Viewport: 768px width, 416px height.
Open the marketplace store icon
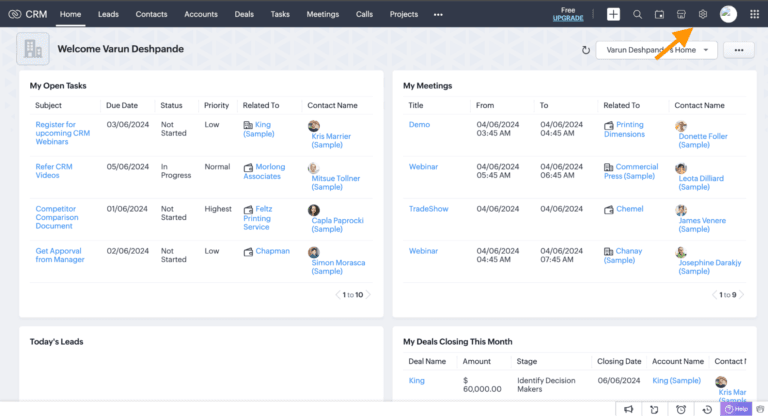tap(681, 14)
